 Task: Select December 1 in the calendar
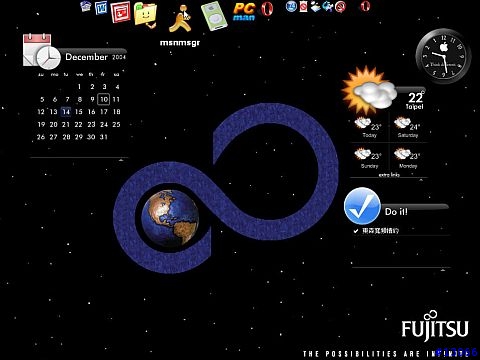pyautogui.click(x=79, y=87)
